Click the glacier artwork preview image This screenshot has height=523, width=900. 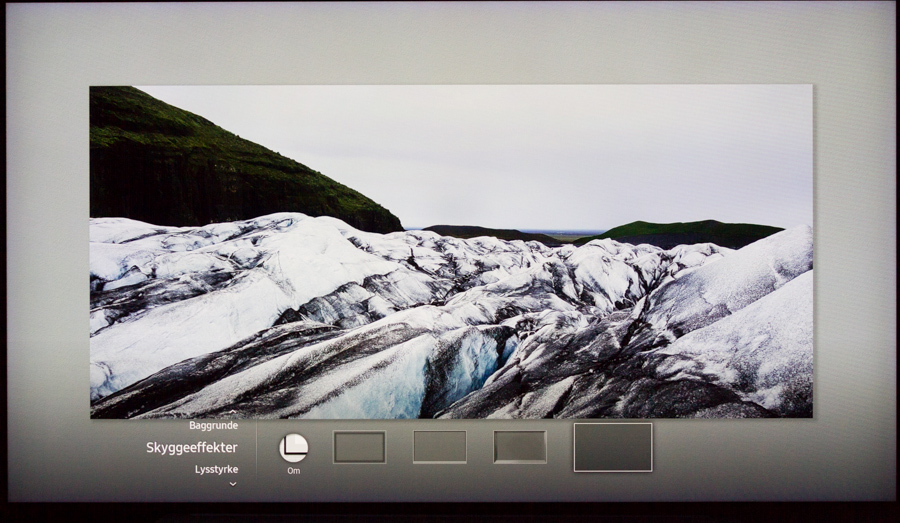[x=451, y=251]
